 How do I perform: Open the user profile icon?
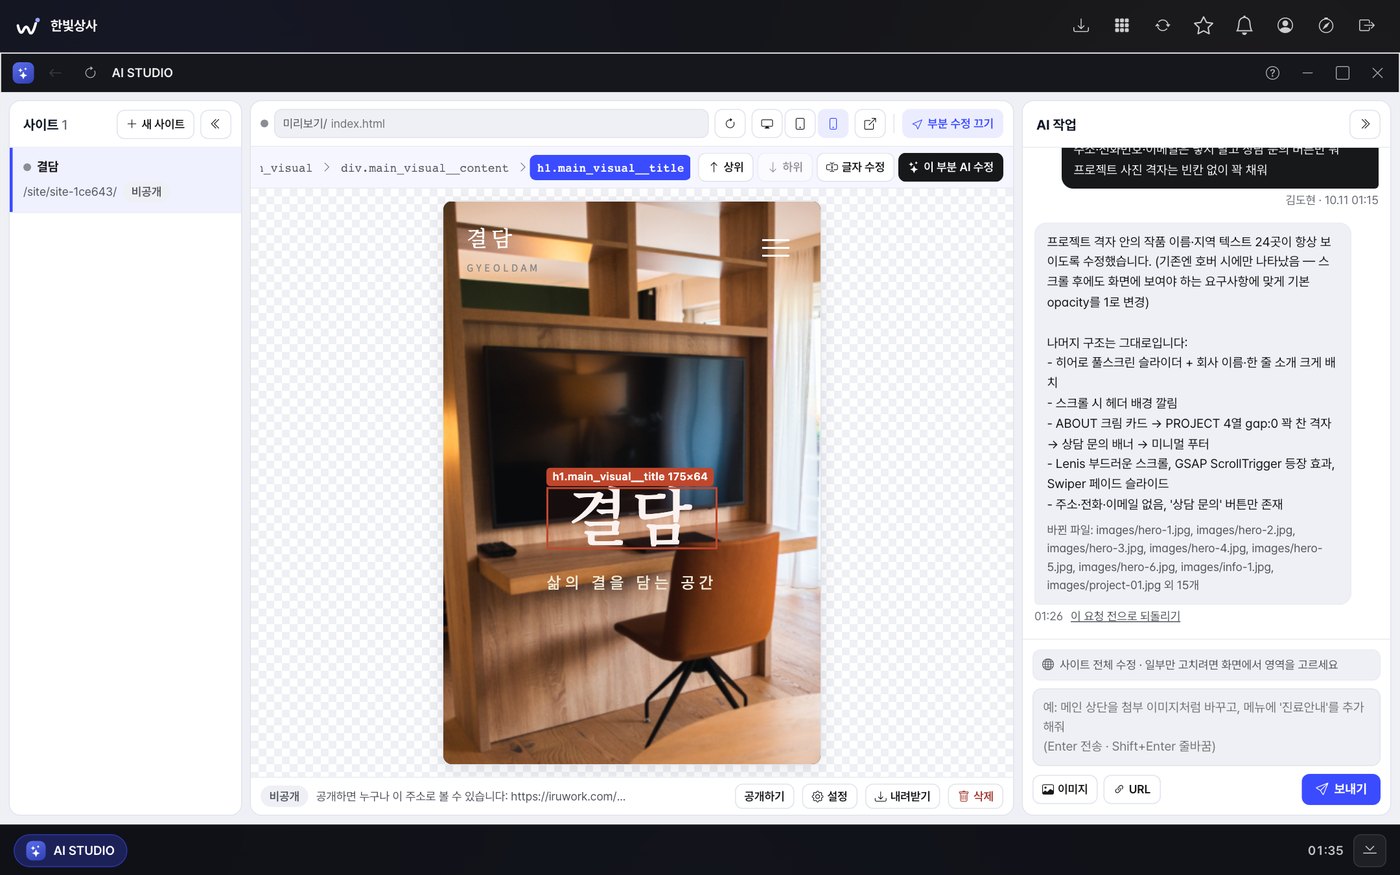click(1285, 26)
